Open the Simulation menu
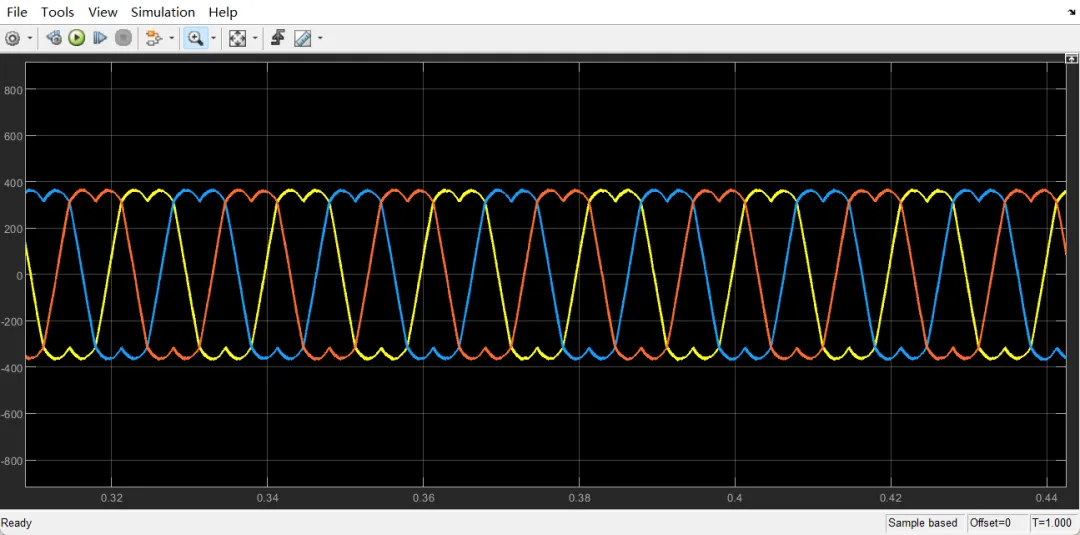The width and height of the screenshot is (1080, 535). point(163,12)
